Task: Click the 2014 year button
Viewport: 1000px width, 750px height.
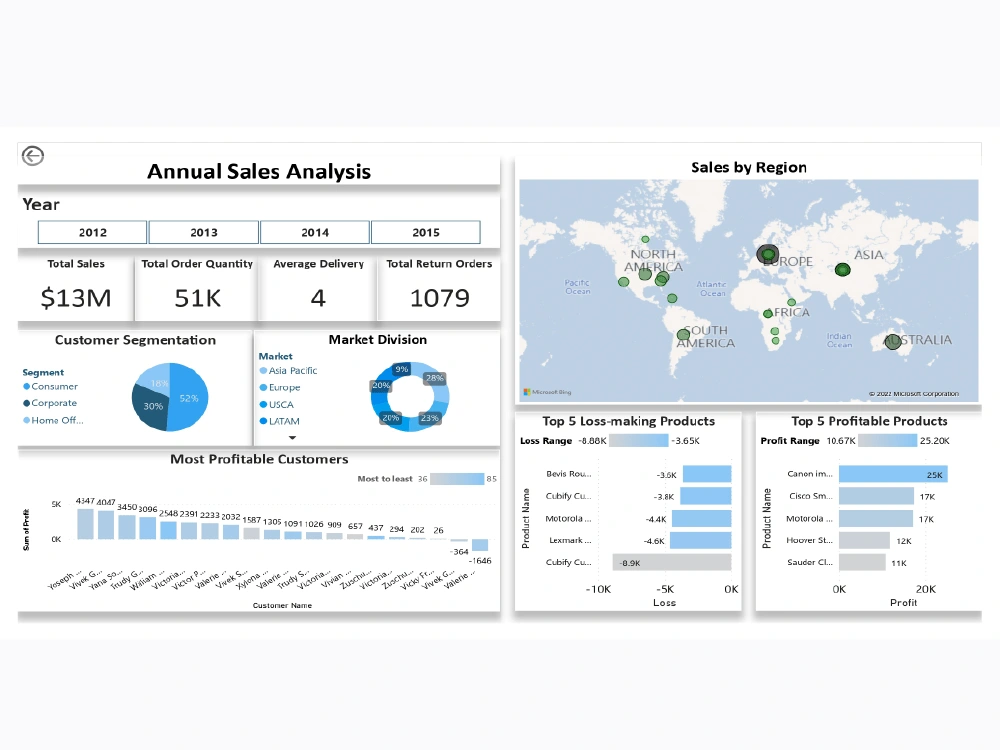Action: click(314, 231)
